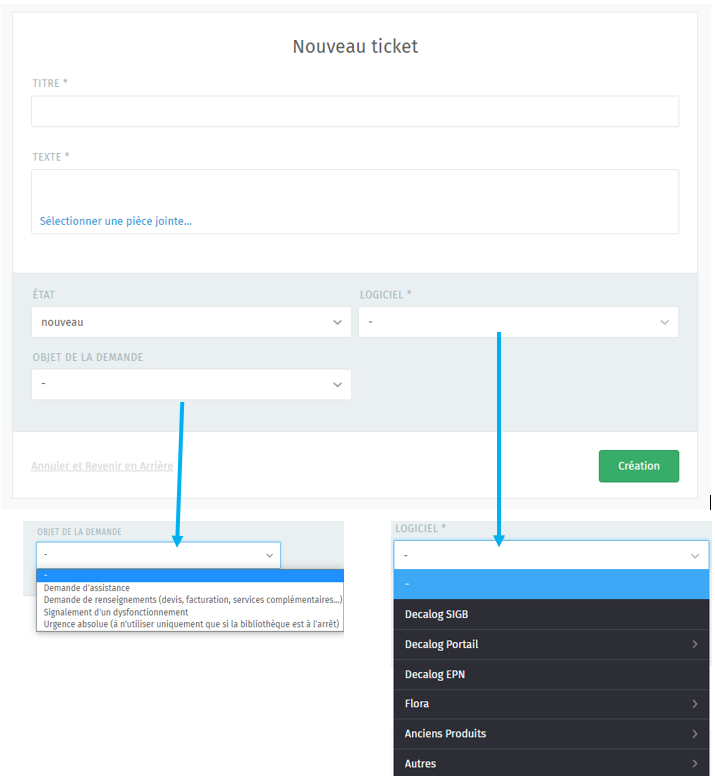The width and height of the screenshot is (715, 782).
Task: Click inside the TEXTE text area
Action: click(x=355, y=201)
